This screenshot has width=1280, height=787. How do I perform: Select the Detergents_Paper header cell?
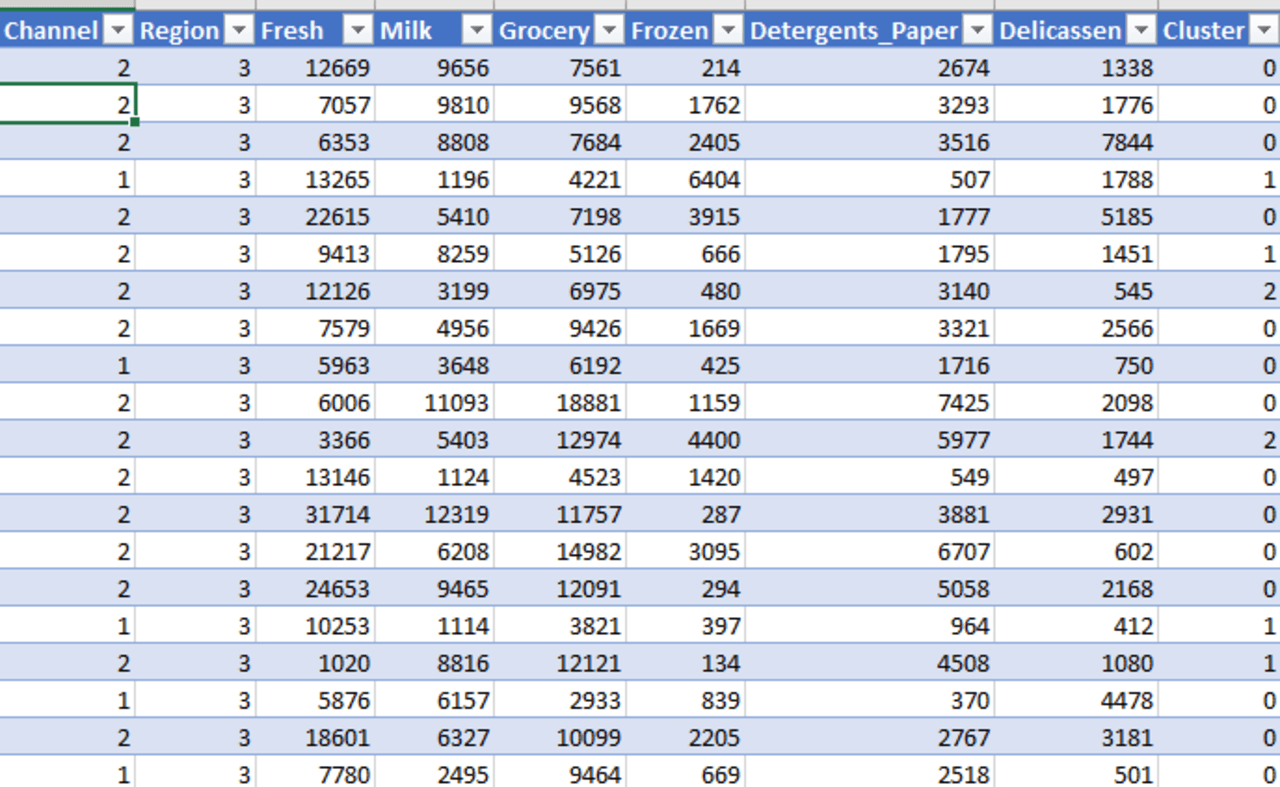point(870,31)
